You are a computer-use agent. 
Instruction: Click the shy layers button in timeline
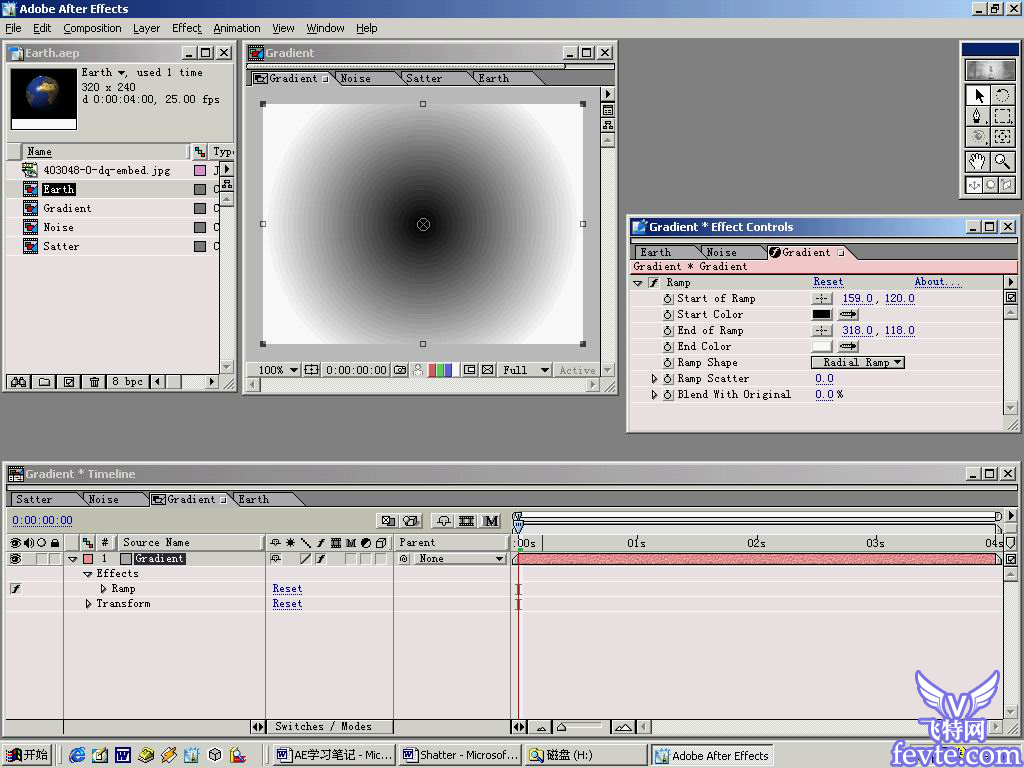pos(444,520)
